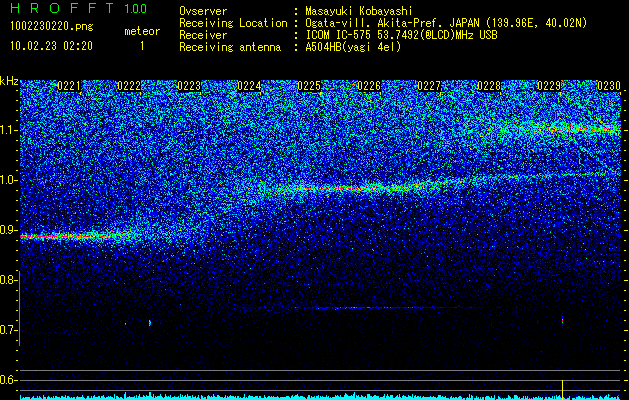Click the Receiver field label
Image resolution: width=629 pixels, height=400 pixels.
point(203,35)
